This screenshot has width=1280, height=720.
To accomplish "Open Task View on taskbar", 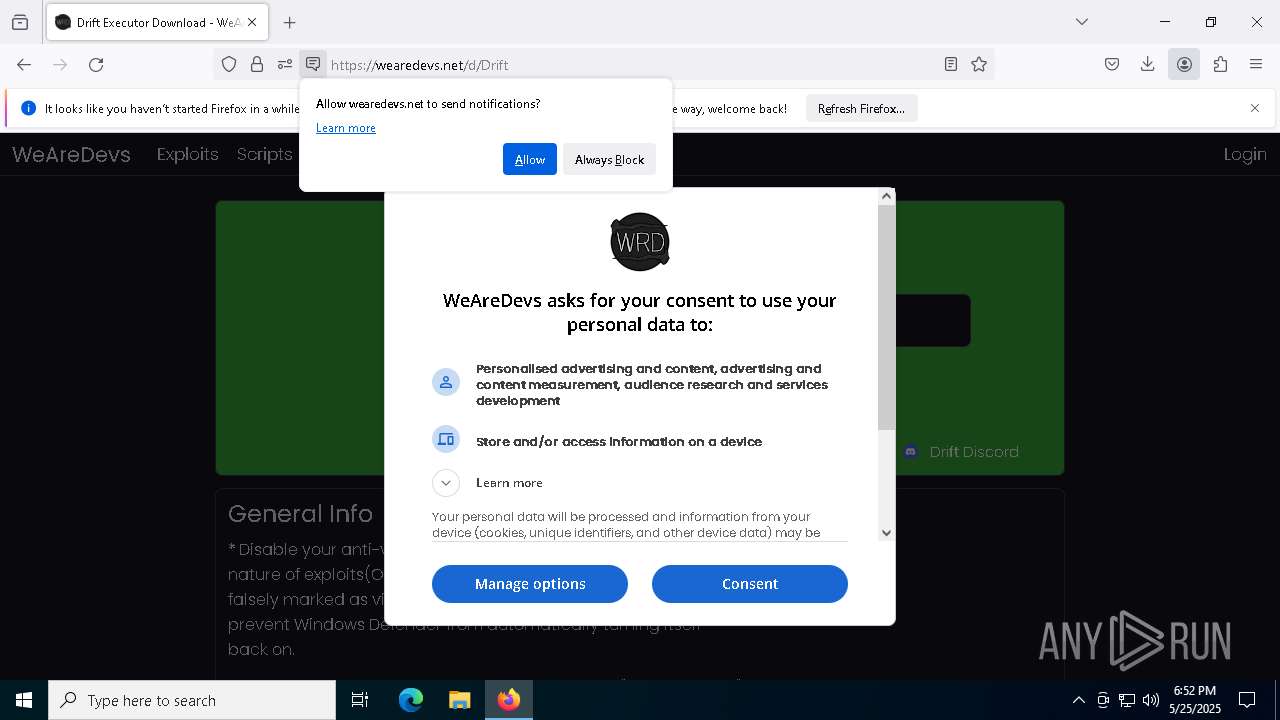I will [360, 700].
